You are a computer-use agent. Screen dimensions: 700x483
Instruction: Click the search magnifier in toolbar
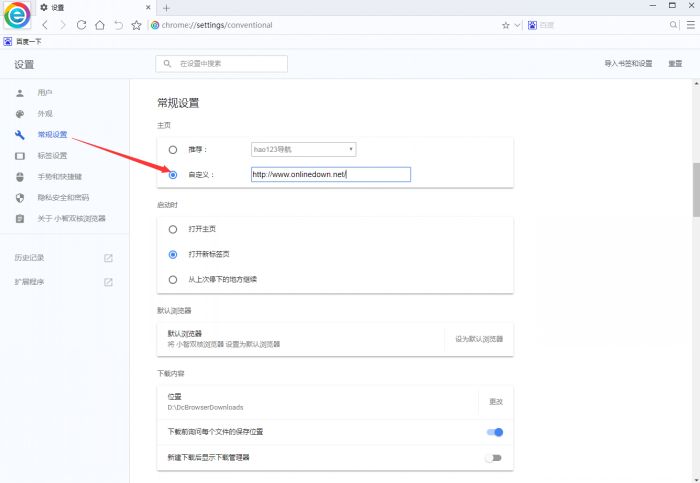tap(673, 25)
